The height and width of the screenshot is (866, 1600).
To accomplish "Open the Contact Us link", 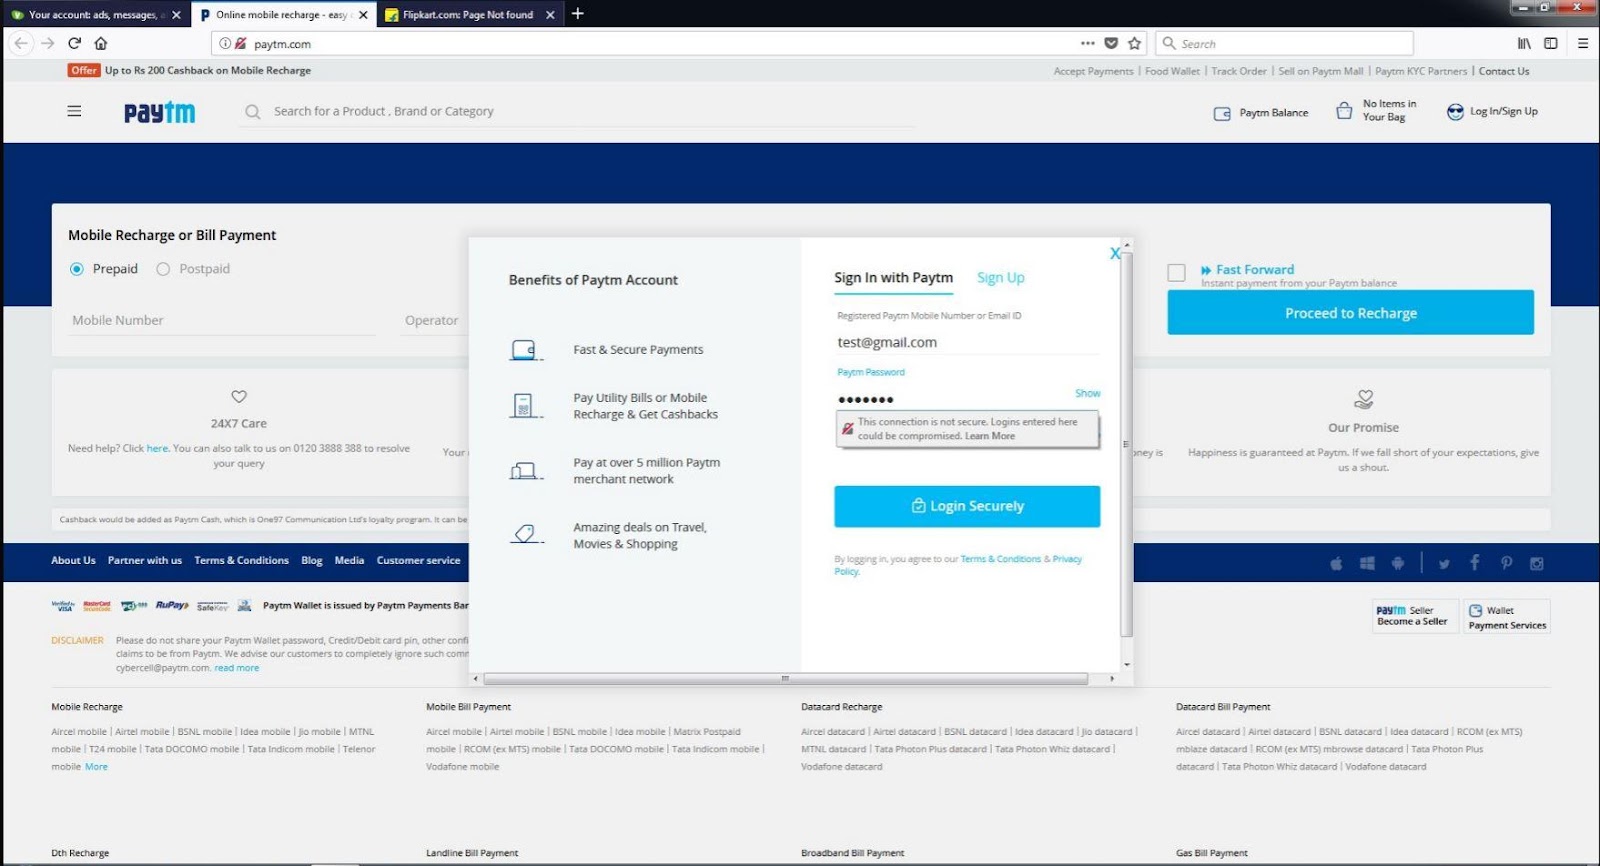I will pos(1504,71).
